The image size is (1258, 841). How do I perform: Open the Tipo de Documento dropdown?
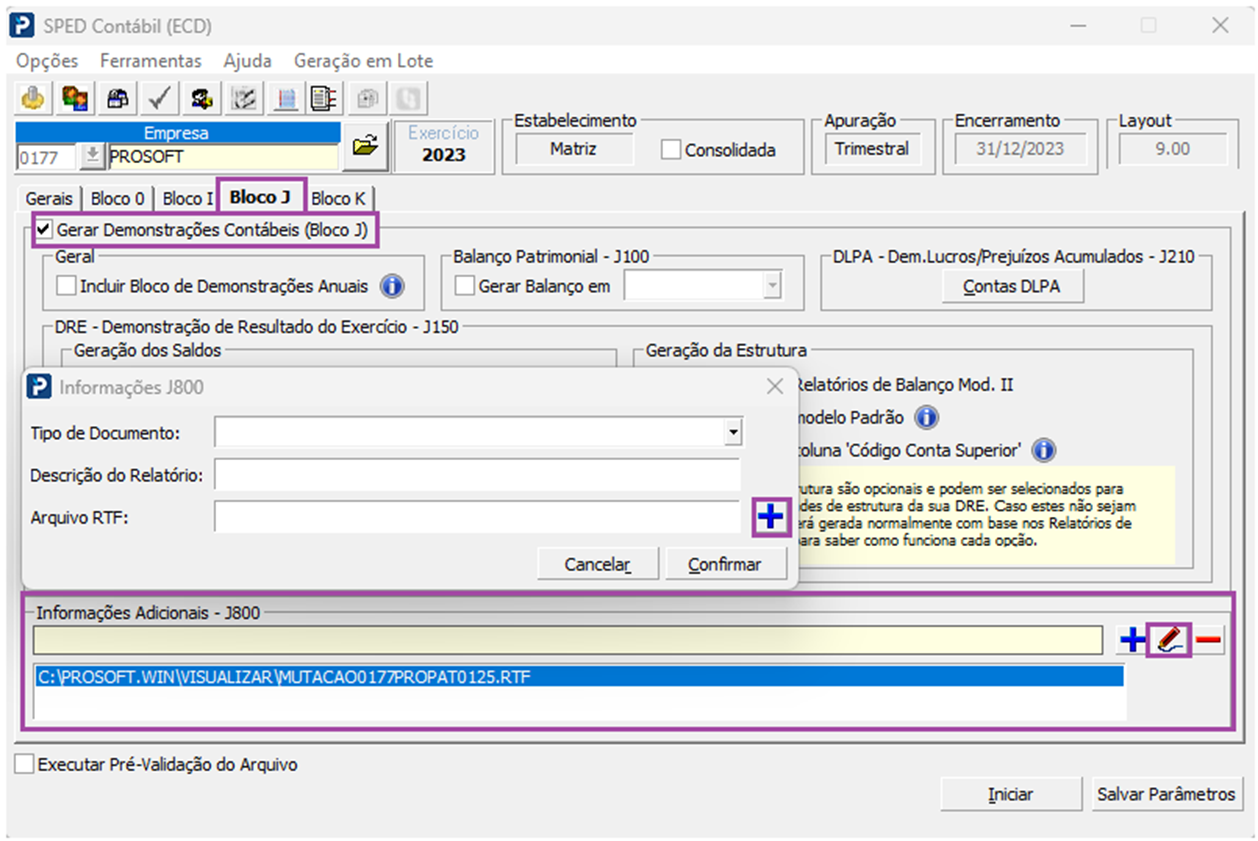coord(734,432)
